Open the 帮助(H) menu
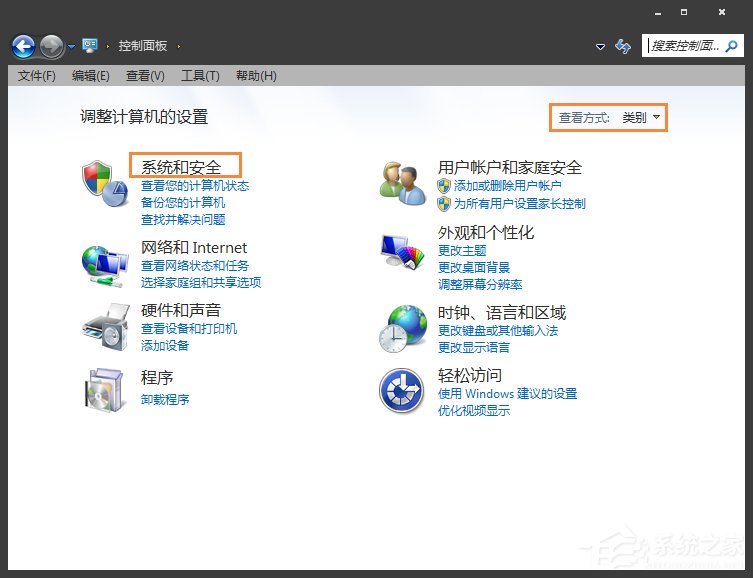The image size is (753, 578). pyautogui.click(x=256, y=76)
